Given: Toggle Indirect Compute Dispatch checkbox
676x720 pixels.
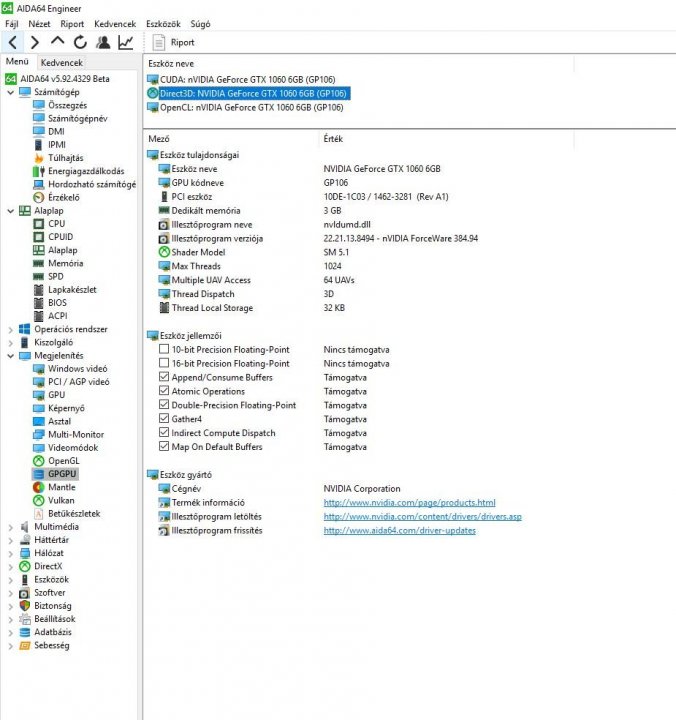Looking at the screenshot, I should (164, 433).
